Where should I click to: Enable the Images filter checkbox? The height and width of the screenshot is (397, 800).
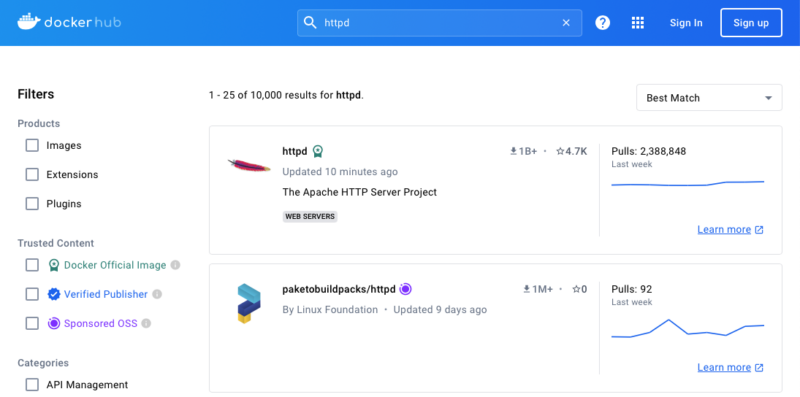pyautogui.click(x=32, y=145)
